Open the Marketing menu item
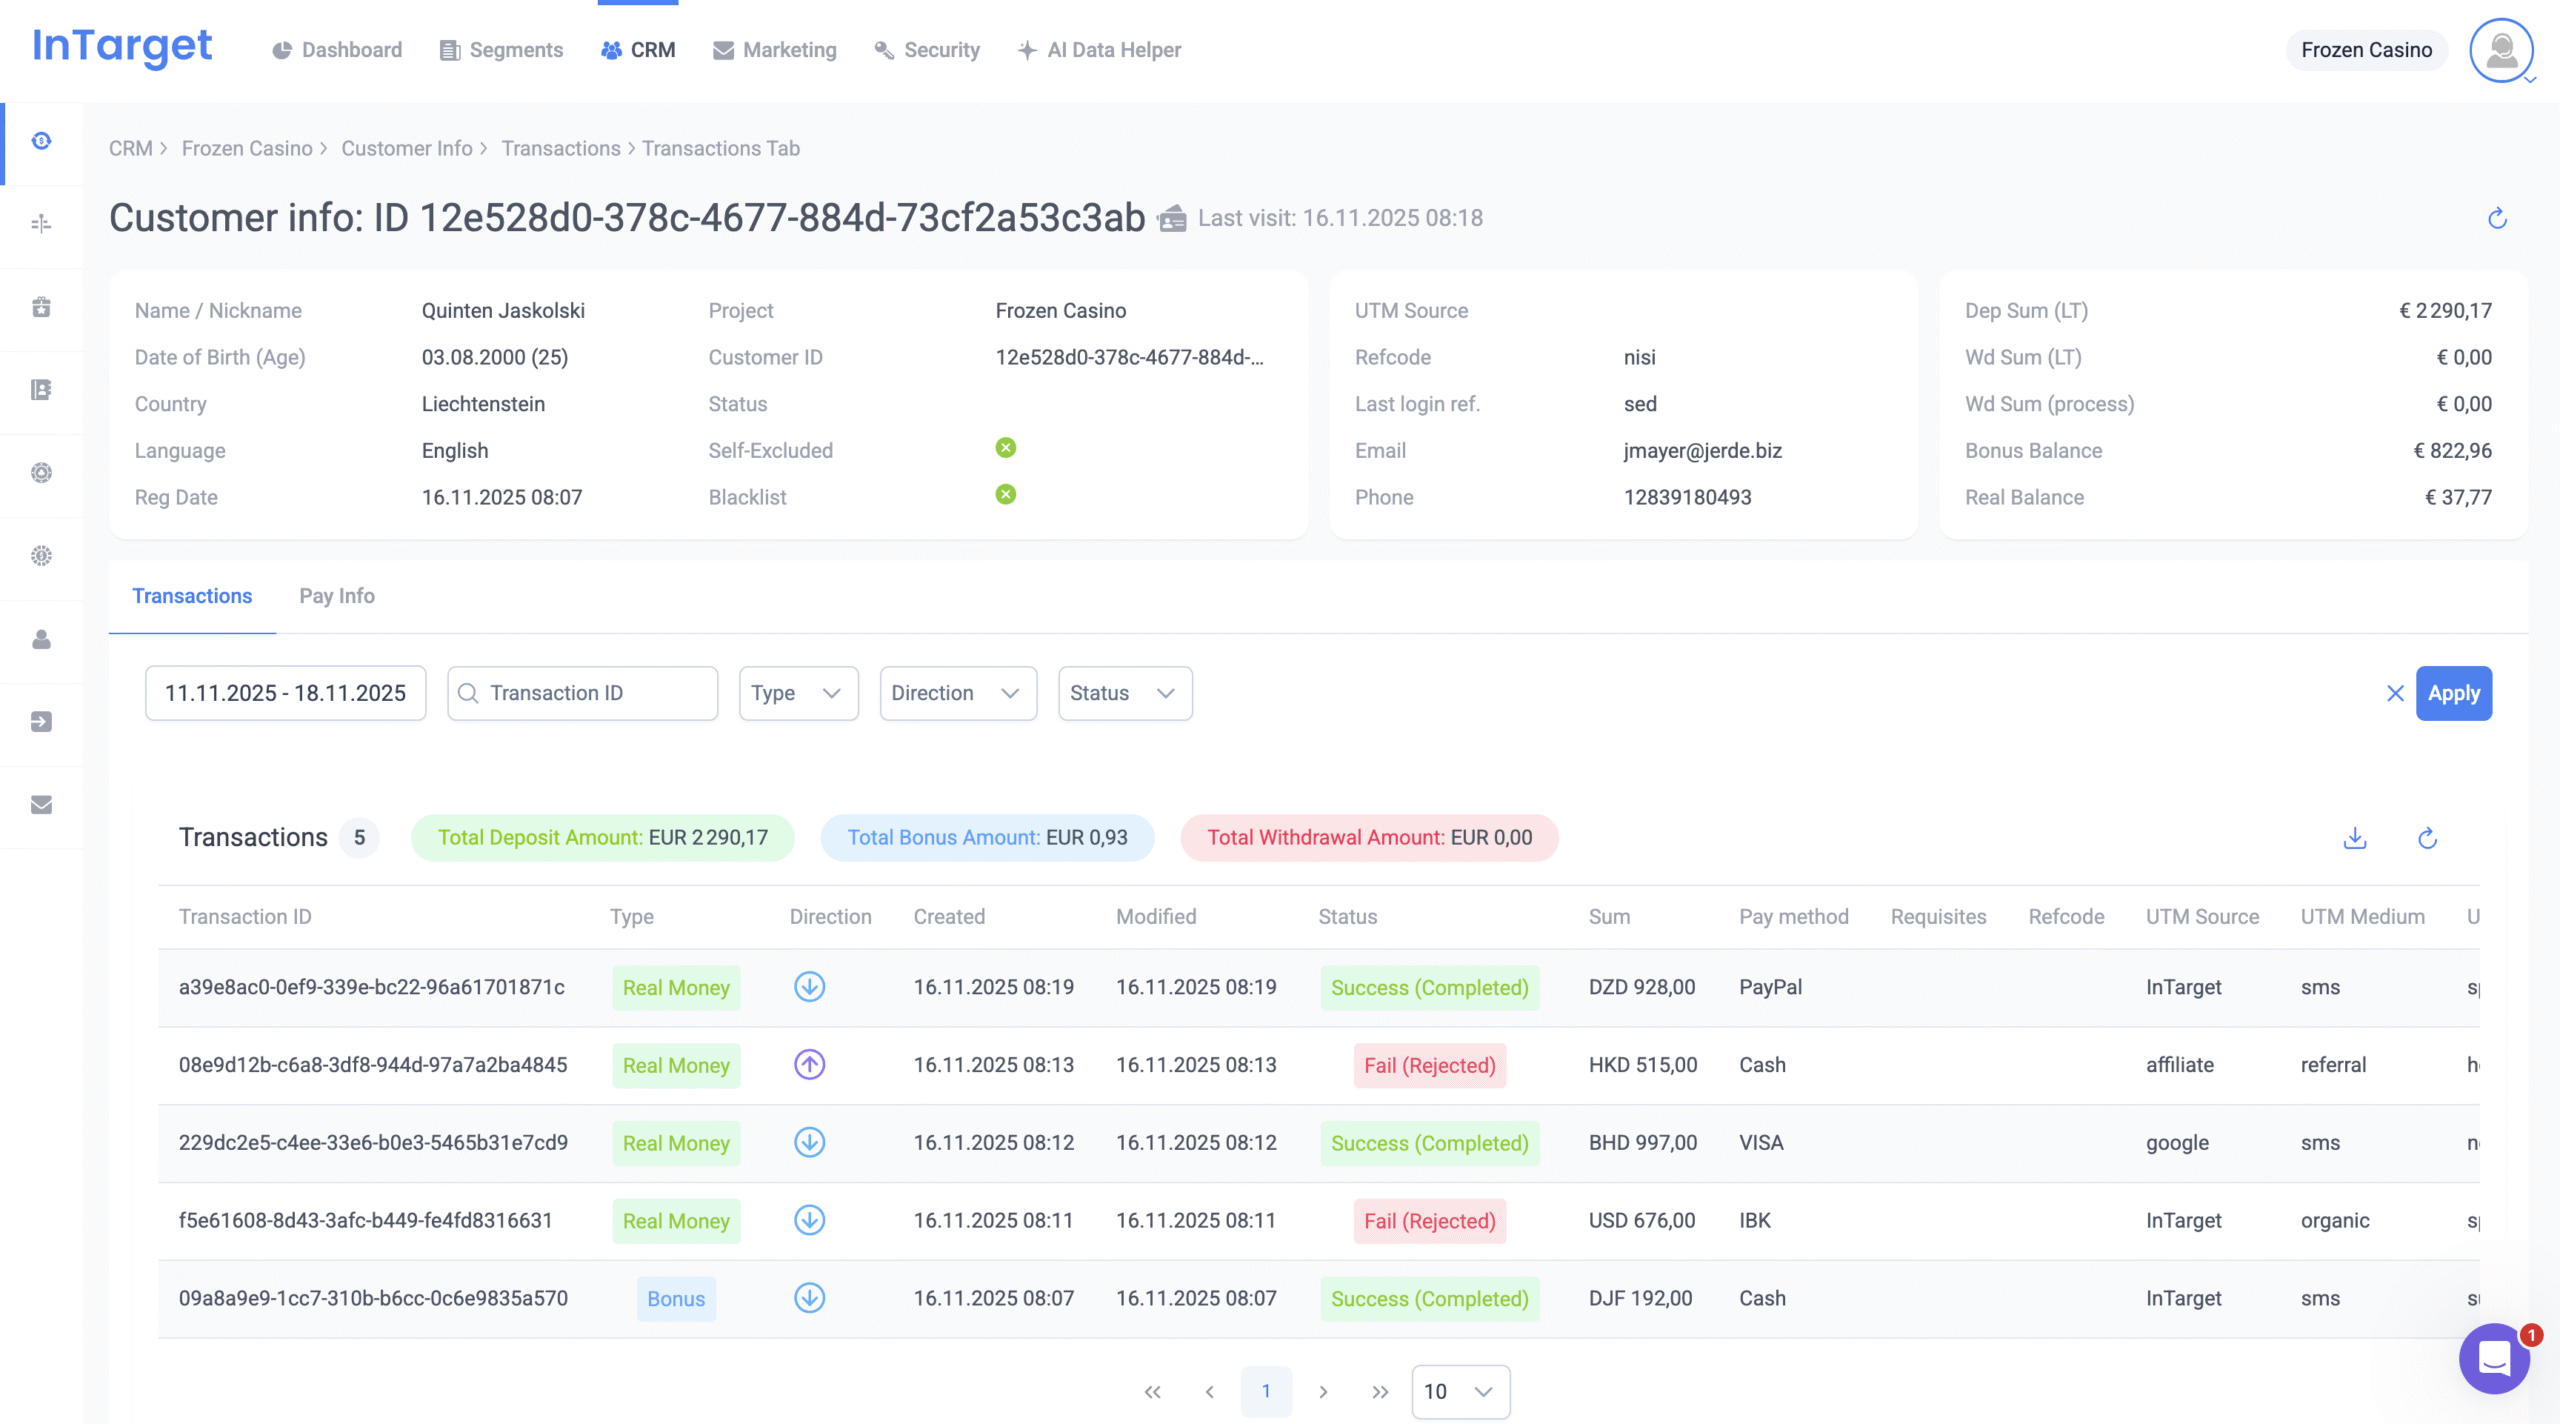 click(x=775, y=50)
